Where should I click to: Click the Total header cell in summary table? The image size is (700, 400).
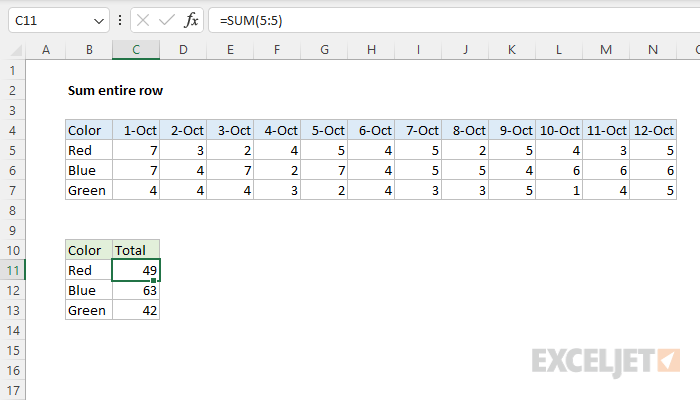136,250
